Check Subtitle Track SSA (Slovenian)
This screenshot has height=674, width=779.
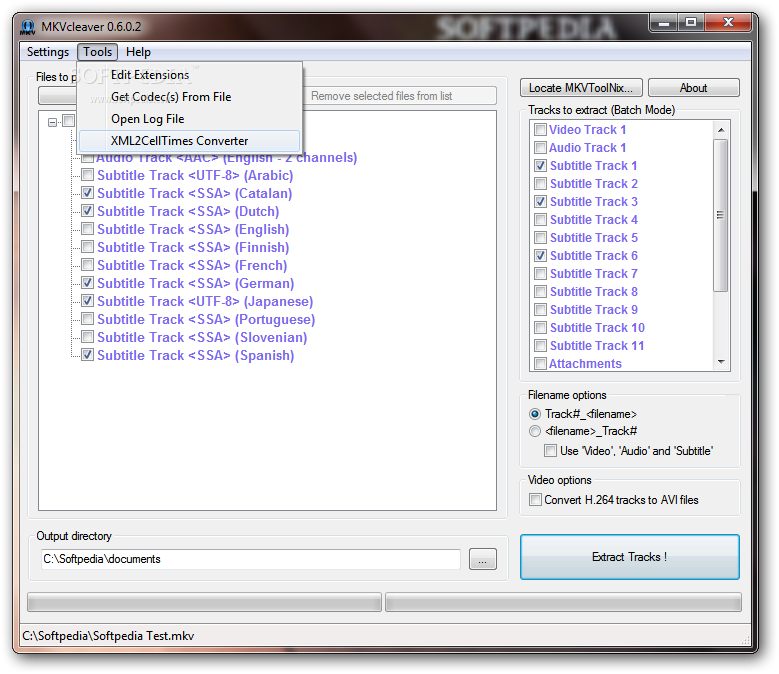point(87,336)
